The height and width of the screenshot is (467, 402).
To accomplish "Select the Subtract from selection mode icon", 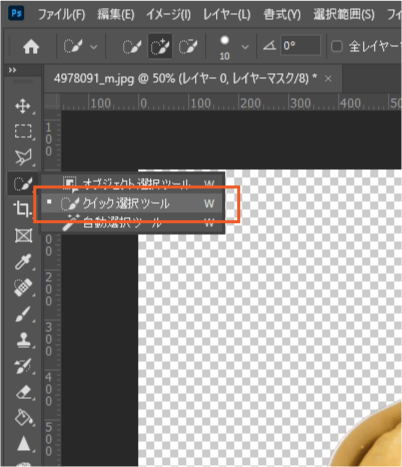I will click(x=188, y=46).
